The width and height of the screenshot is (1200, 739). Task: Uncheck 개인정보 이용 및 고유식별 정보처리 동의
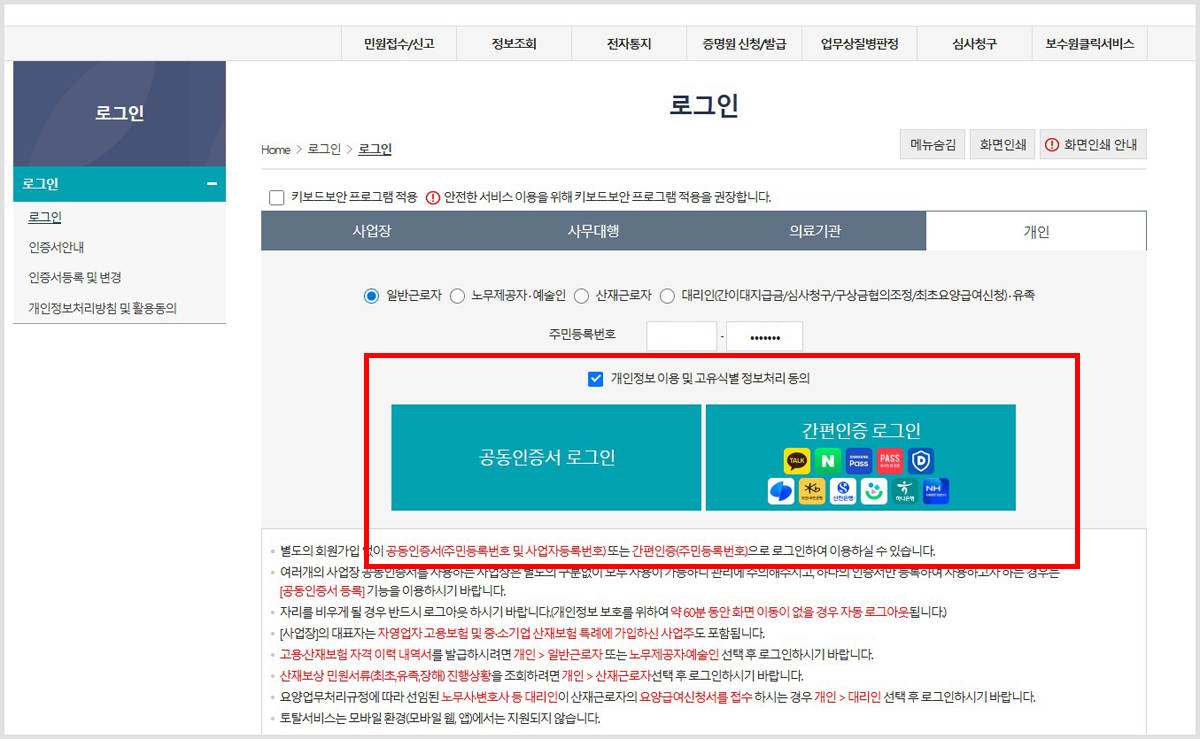click(x=595, y=377)
